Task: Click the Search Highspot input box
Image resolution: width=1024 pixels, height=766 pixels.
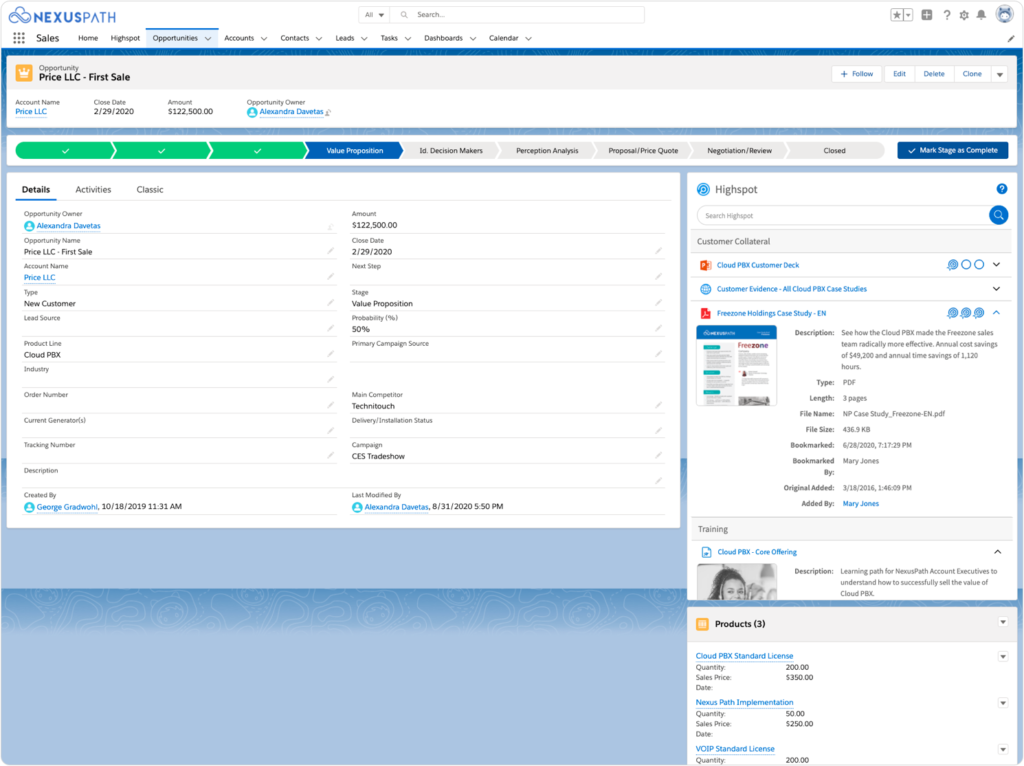Action: (x=843, y=215)
